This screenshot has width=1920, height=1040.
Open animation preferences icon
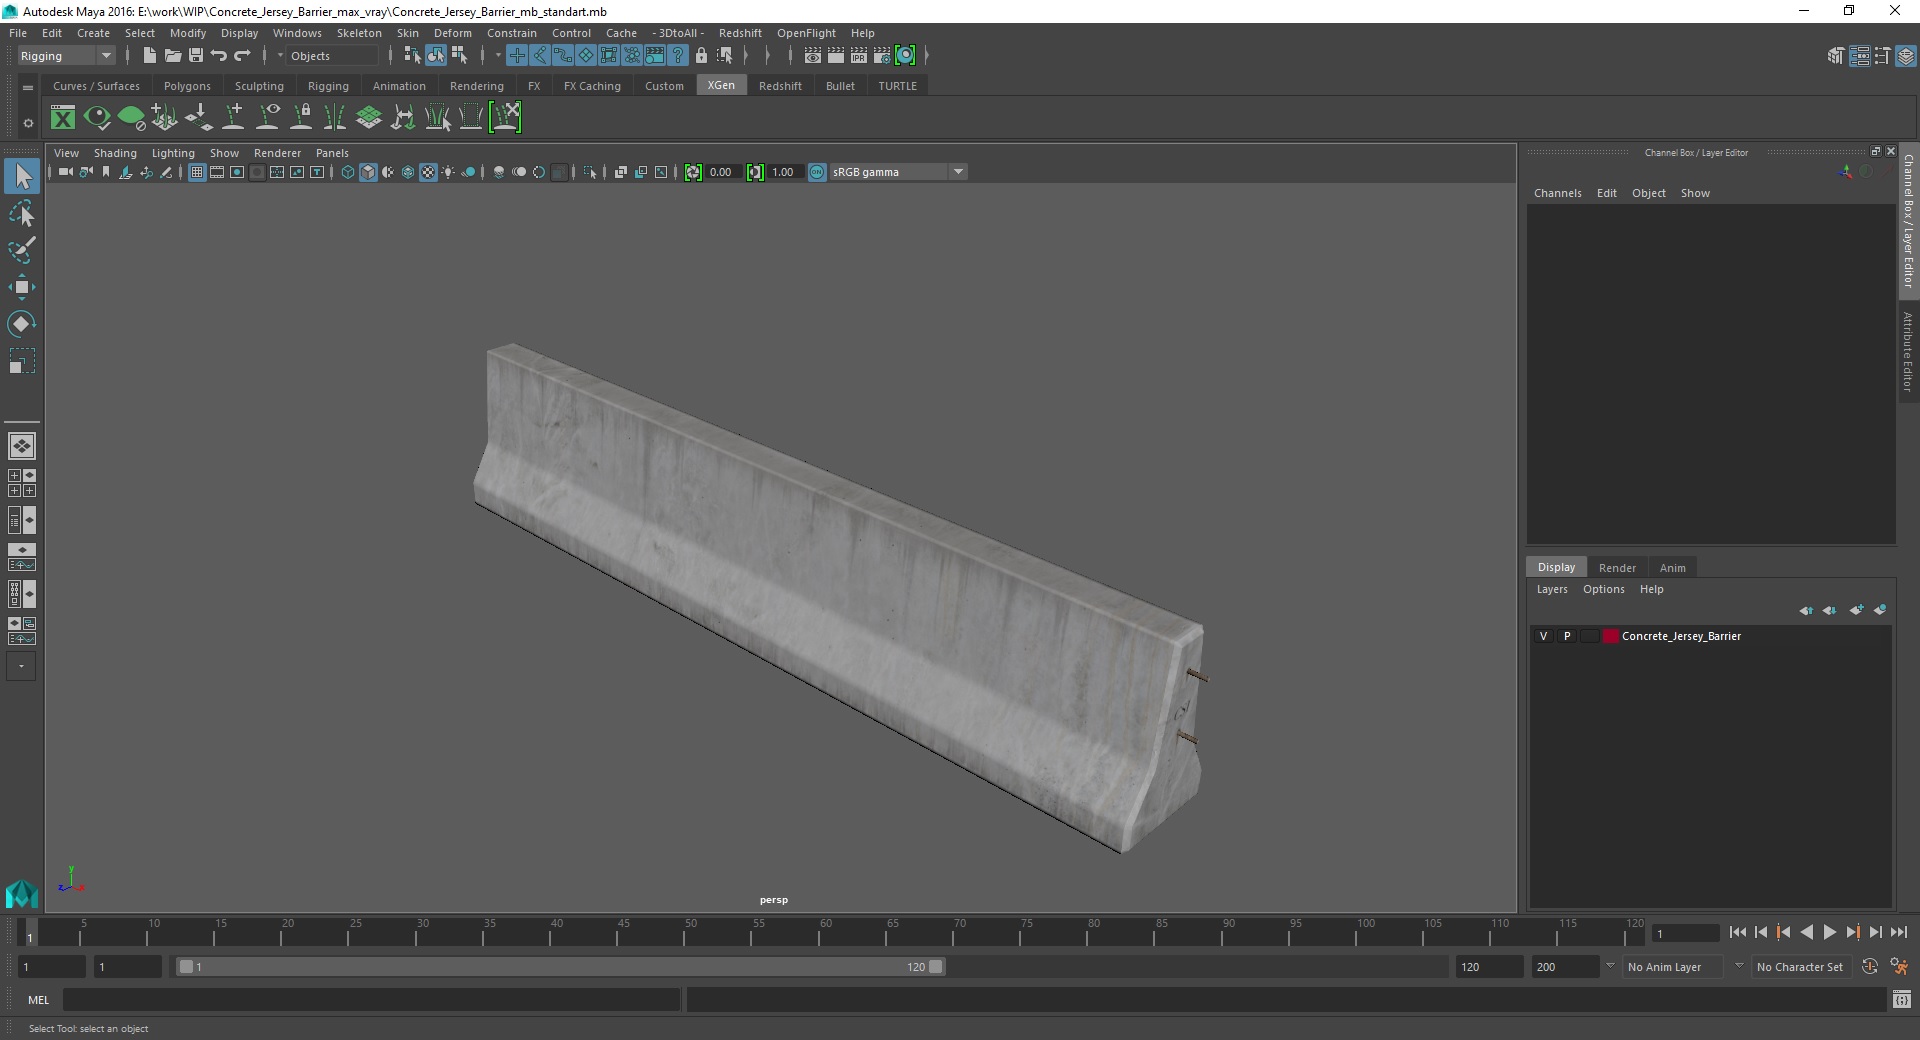(x=1899, y=967)
